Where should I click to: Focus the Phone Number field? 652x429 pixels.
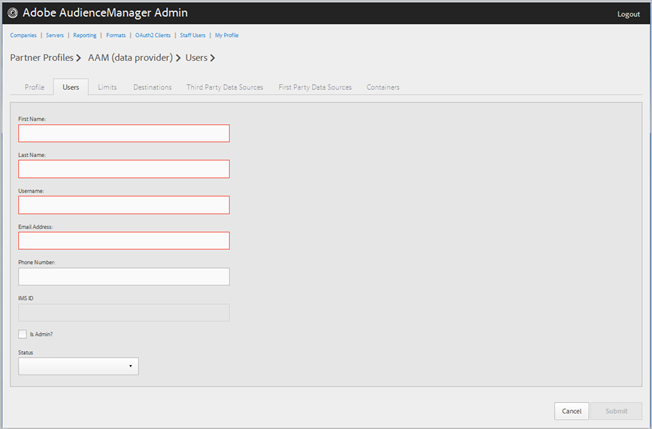pyautogui.click(x=124, y=276)
